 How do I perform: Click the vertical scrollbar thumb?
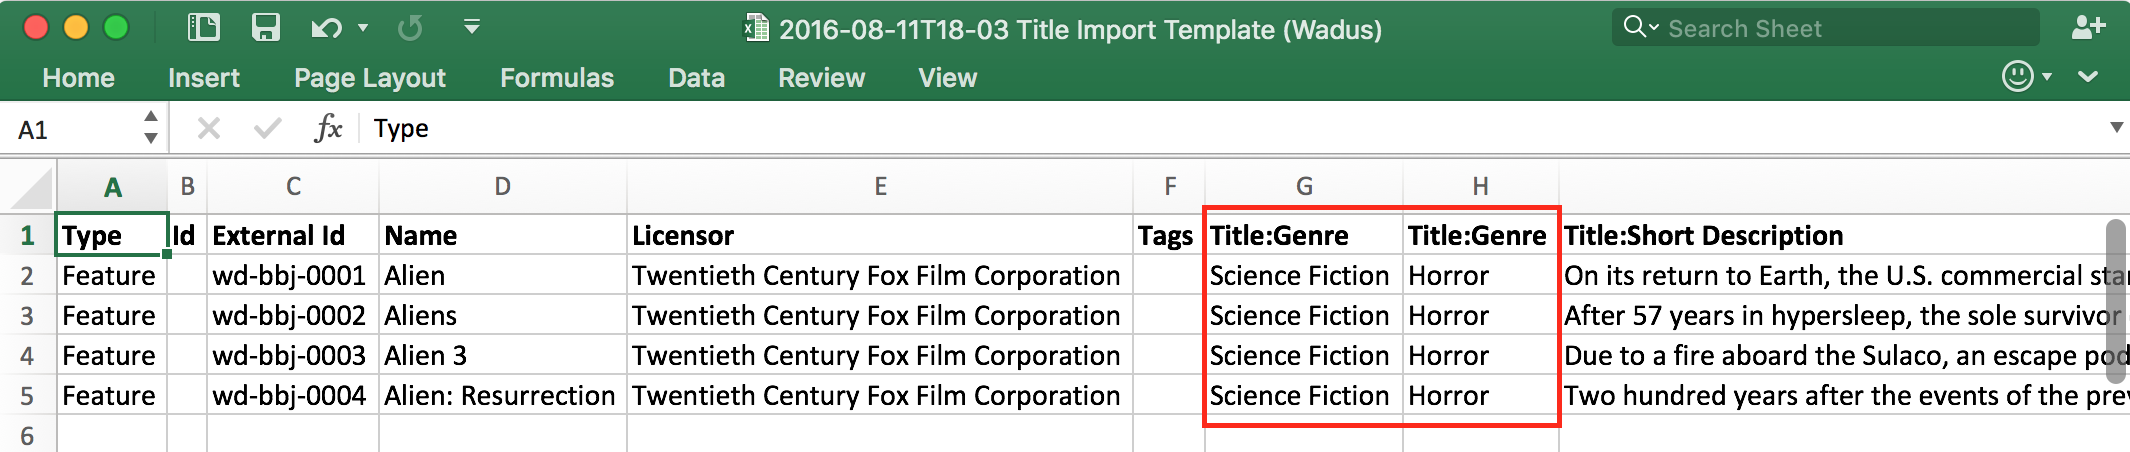(2115, 300)
